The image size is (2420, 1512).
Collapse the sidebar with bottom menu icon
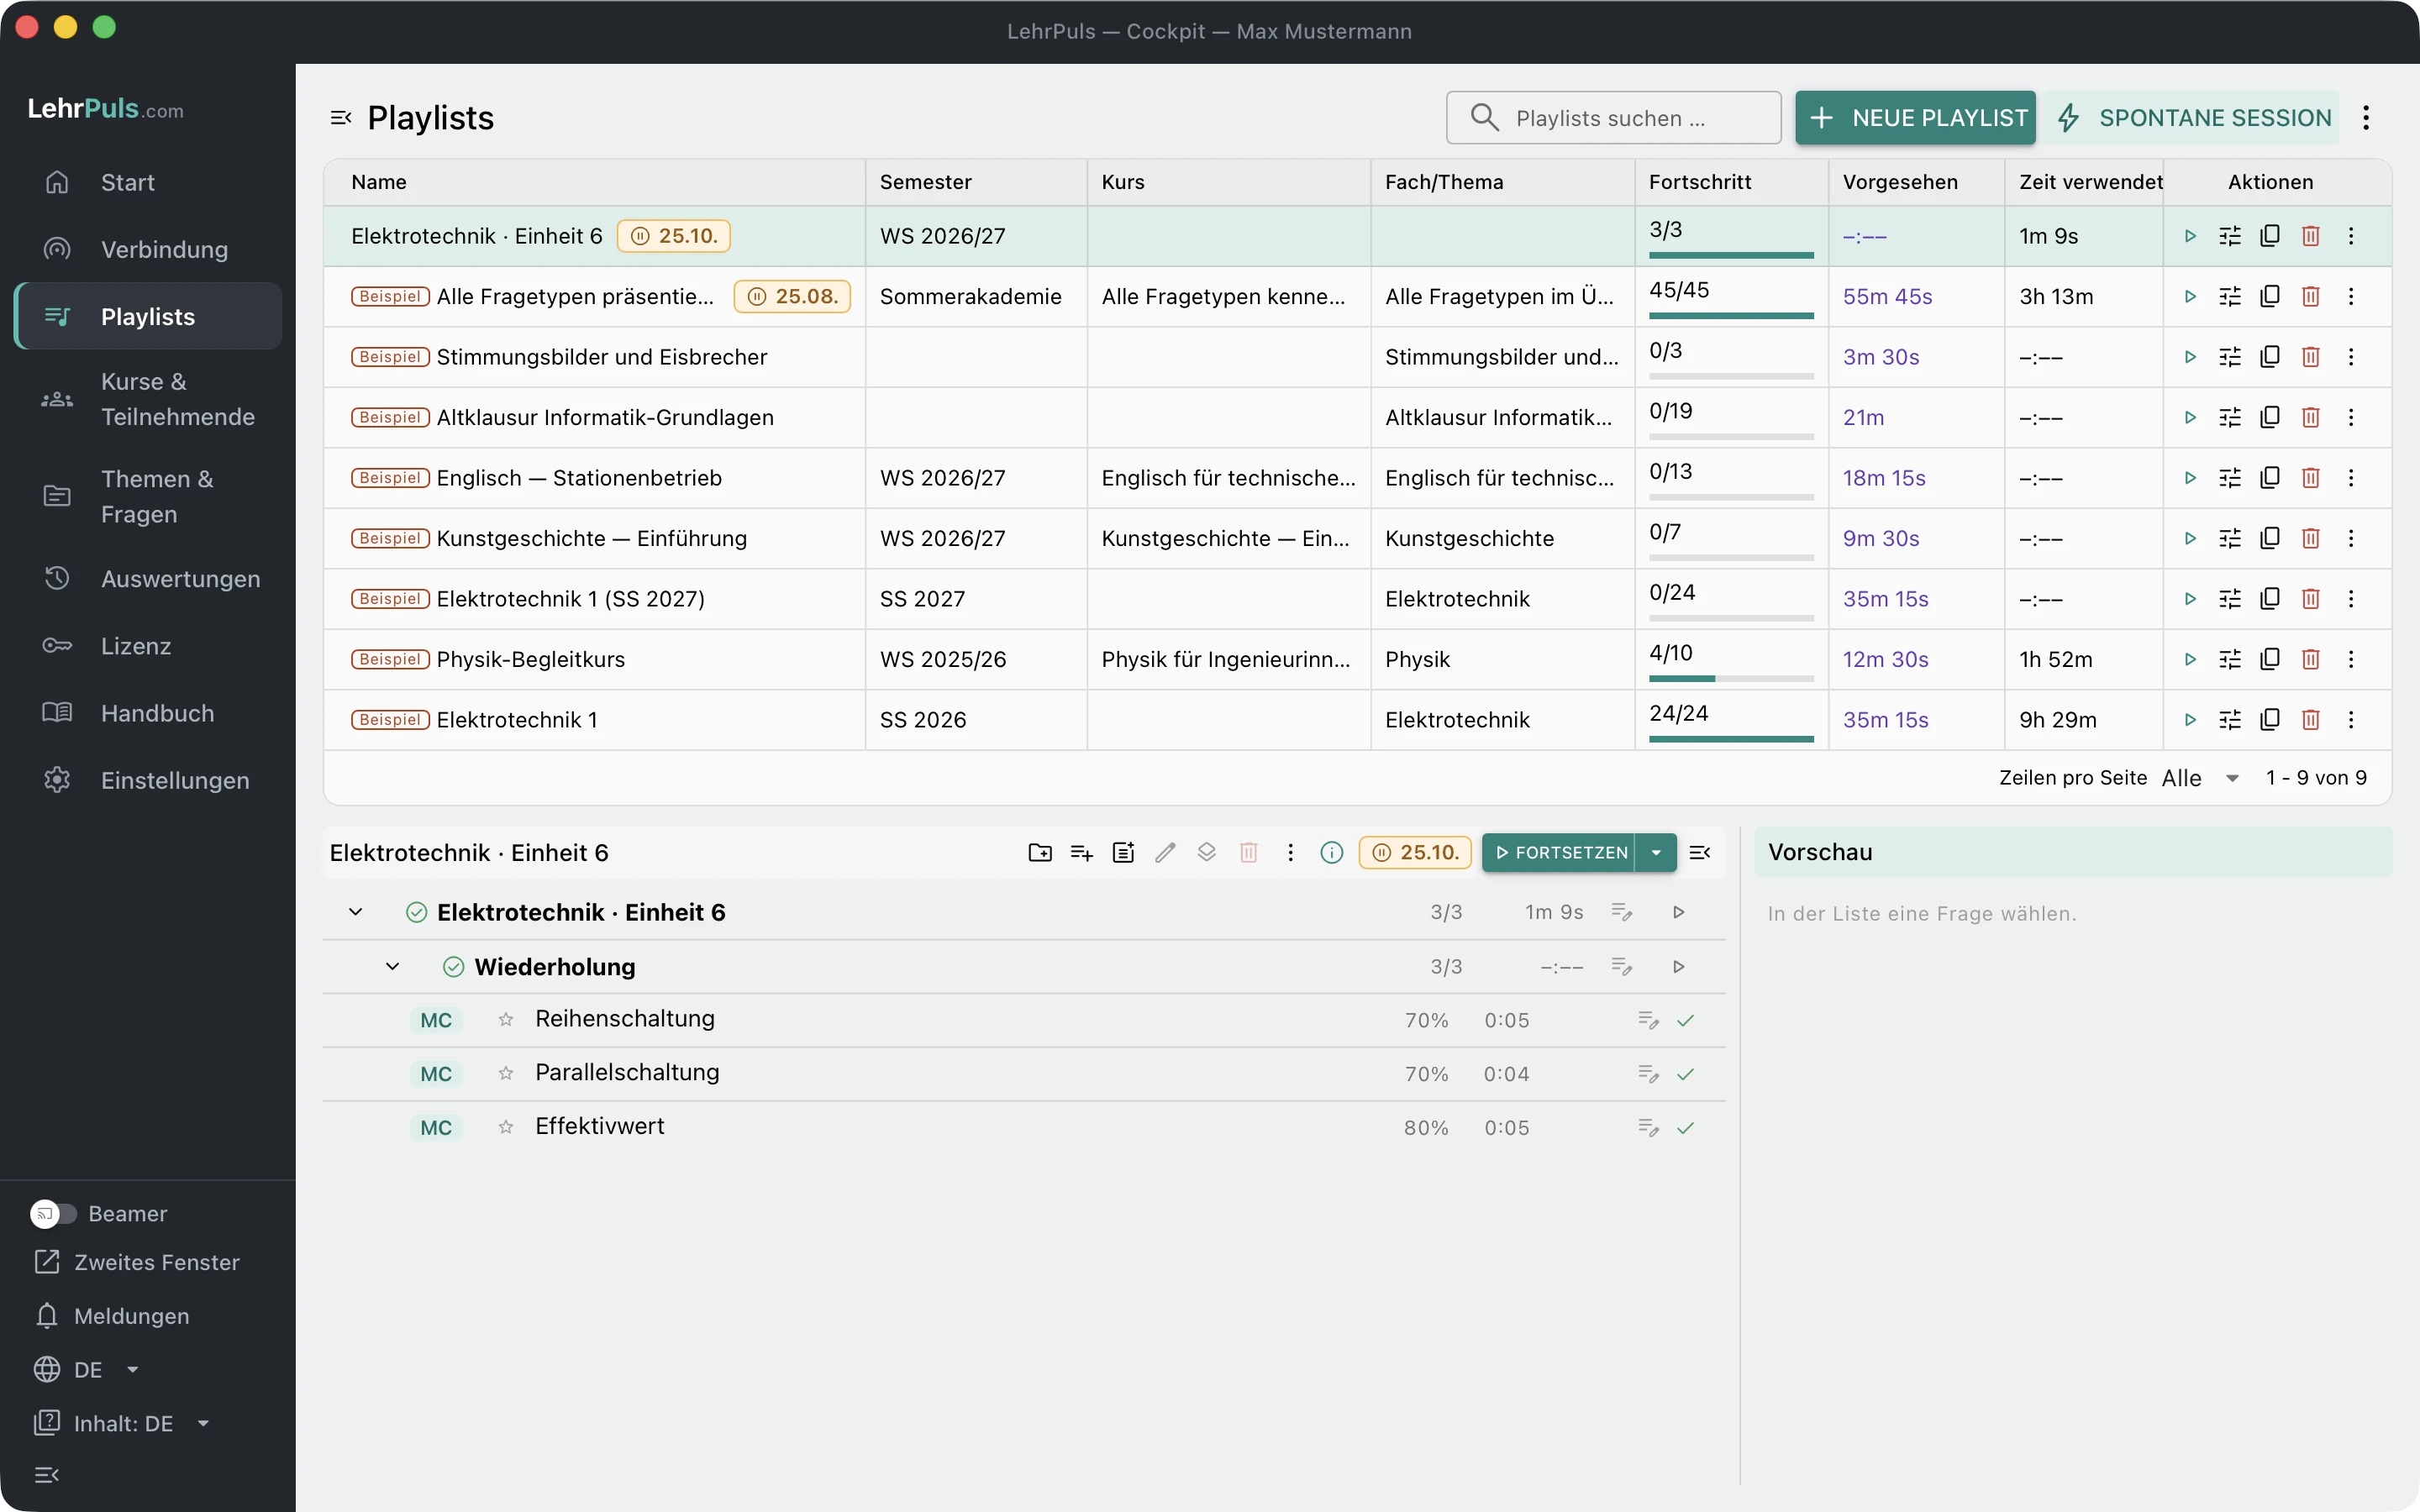pos(47,1474)
